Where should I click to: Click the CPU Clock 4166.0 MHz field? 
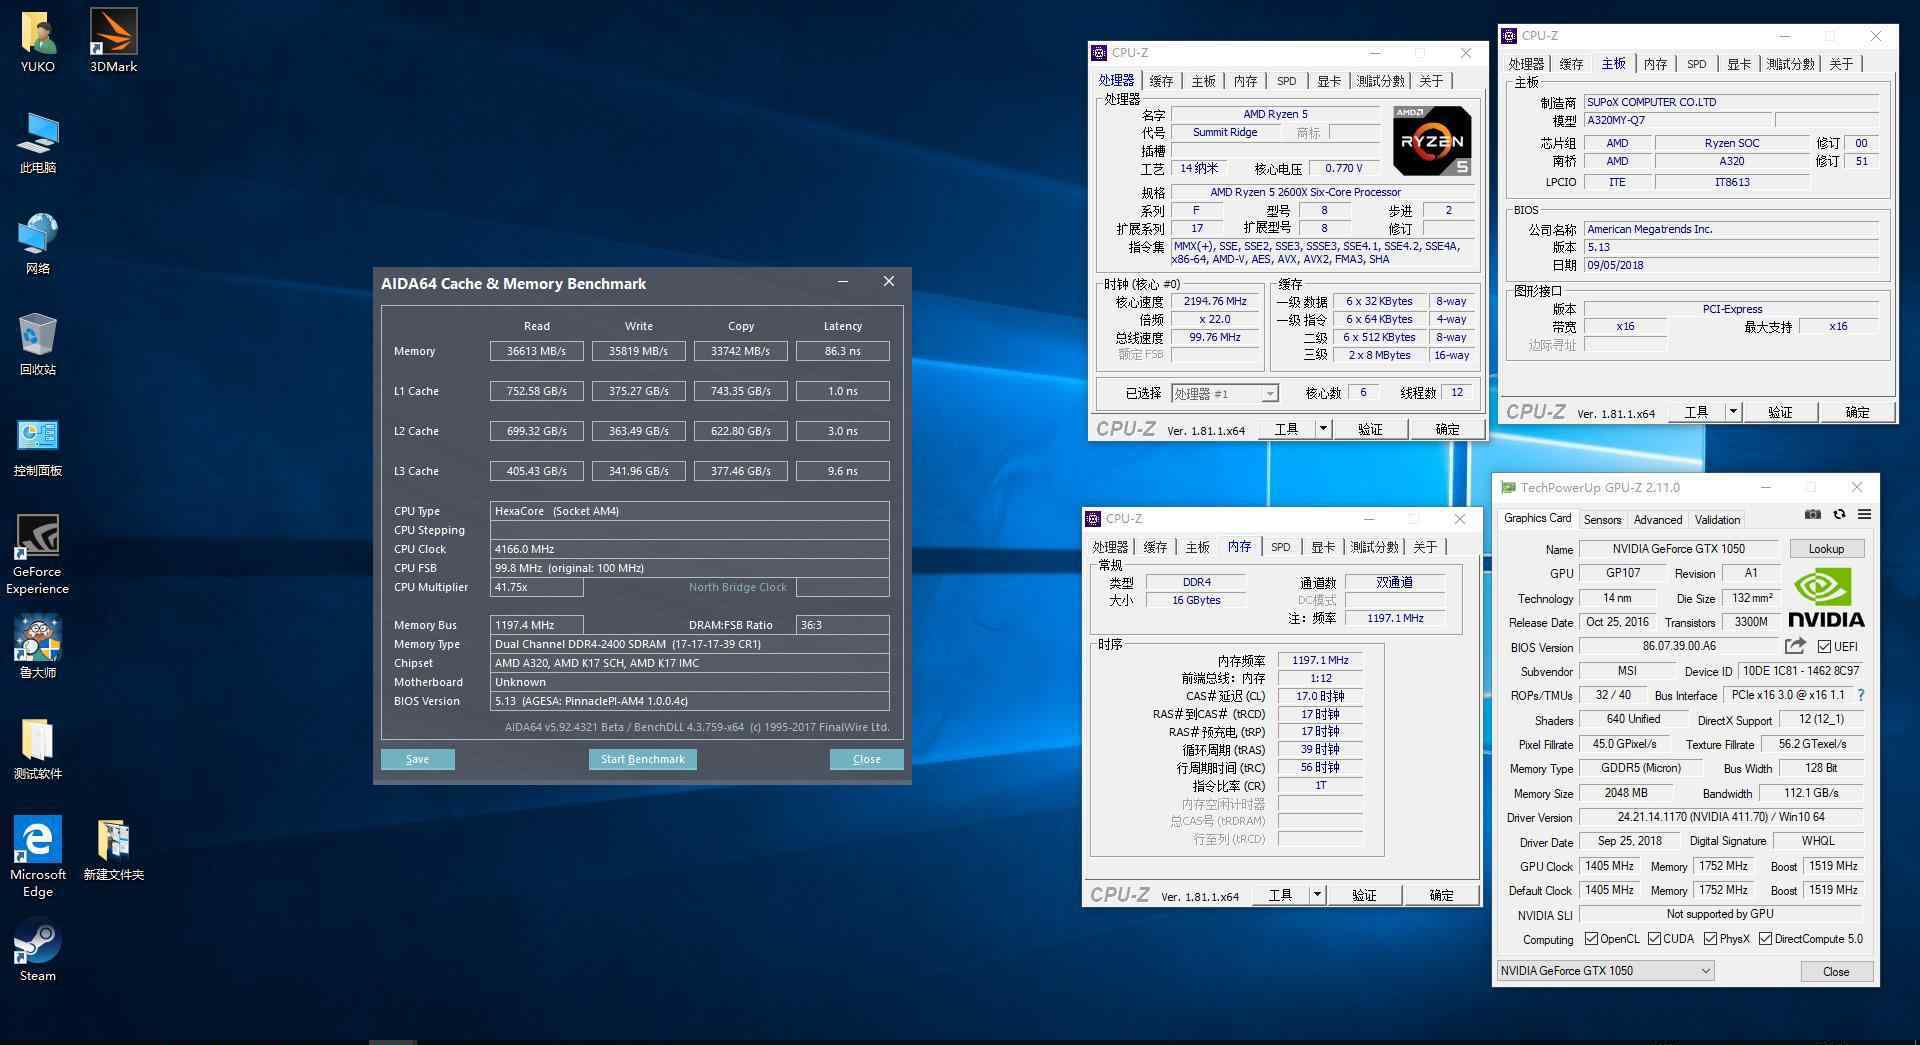[690, 549]
